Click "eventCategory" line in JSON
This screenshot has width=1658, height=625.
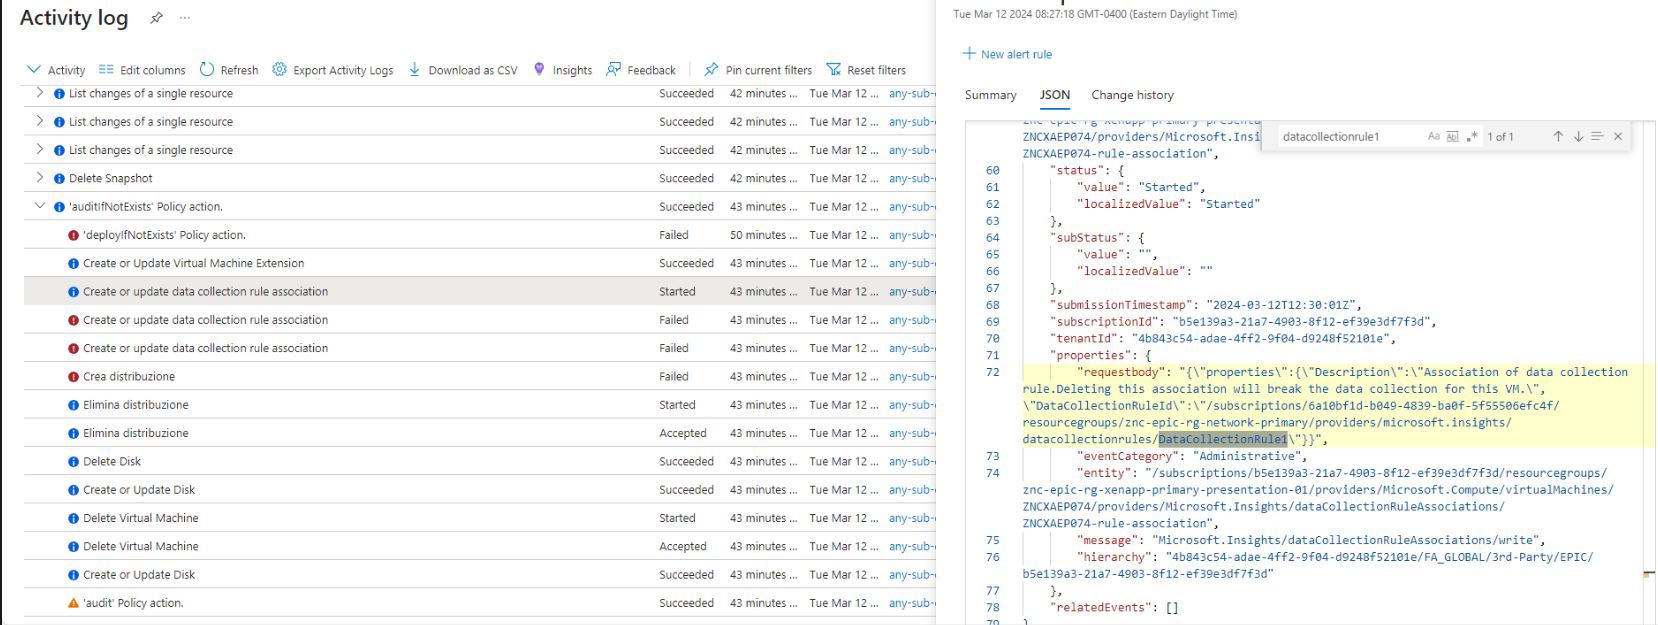1192,456
